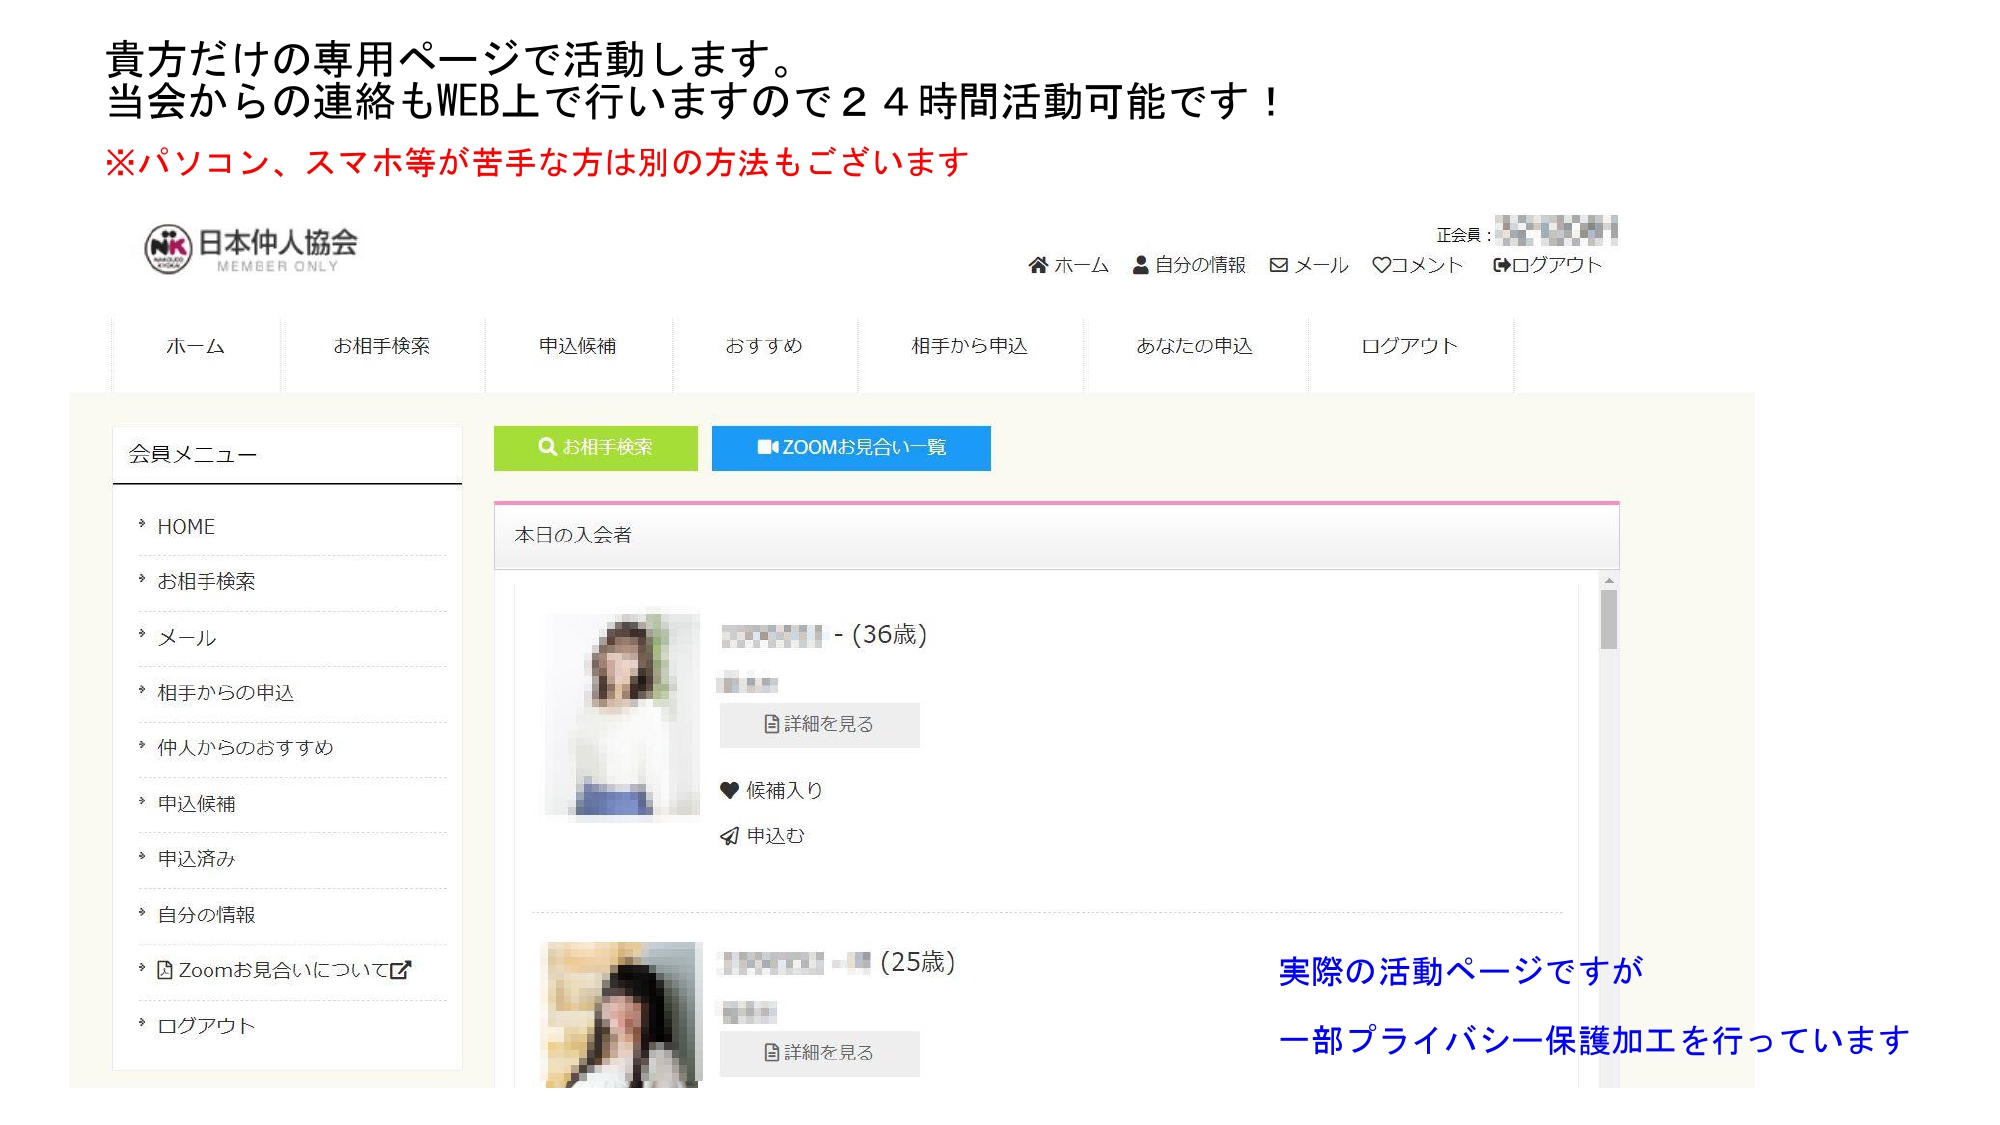Click document icon on 36歳 詳細を見る button
Image resolution: width=2000 pixels, height=1125 pixels.
[772, 724]
